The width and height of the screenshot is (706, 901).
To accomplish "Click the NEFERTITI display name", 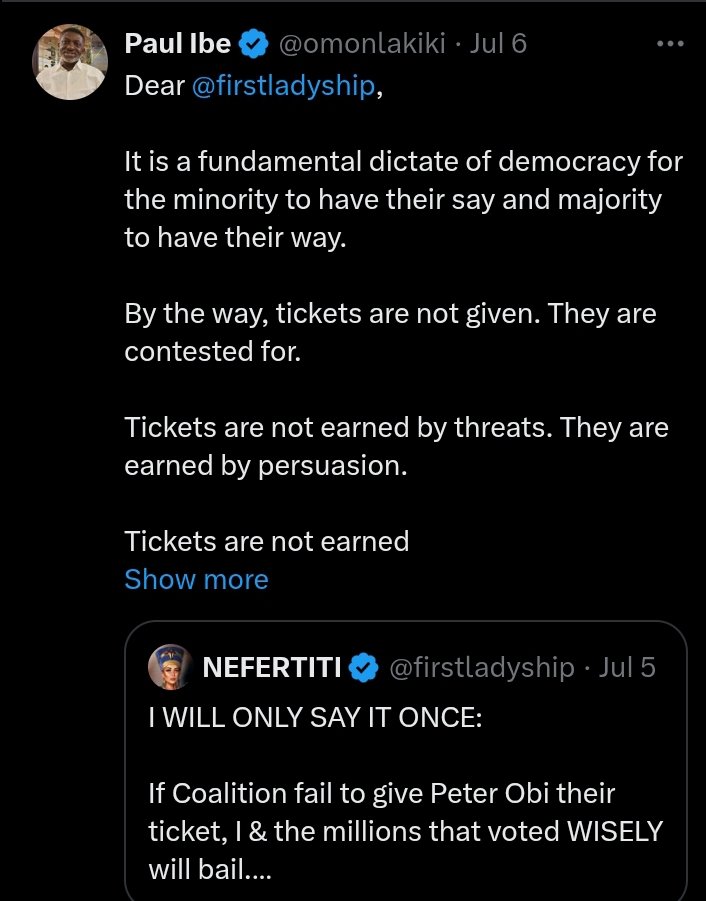I will point(273,668).
